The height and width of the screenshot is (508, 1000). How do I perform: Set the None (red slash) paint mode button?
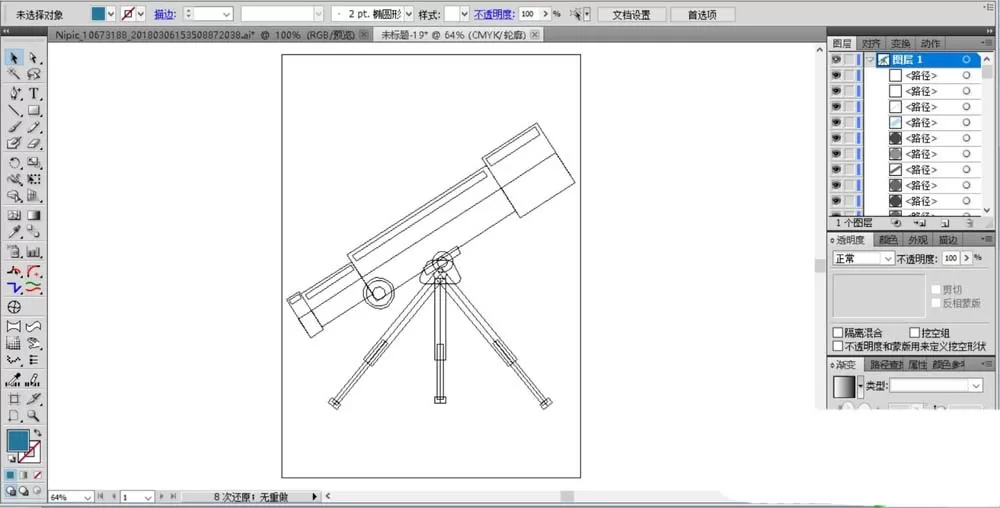click(x=38, y=475)
